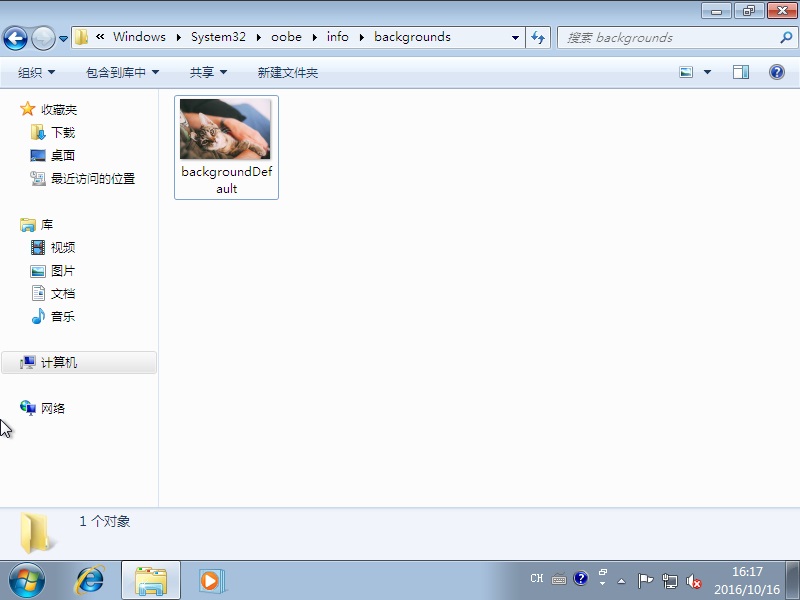
Task: Select the backgroundDefault cat thumbnail
Action: tap(225, 129)
